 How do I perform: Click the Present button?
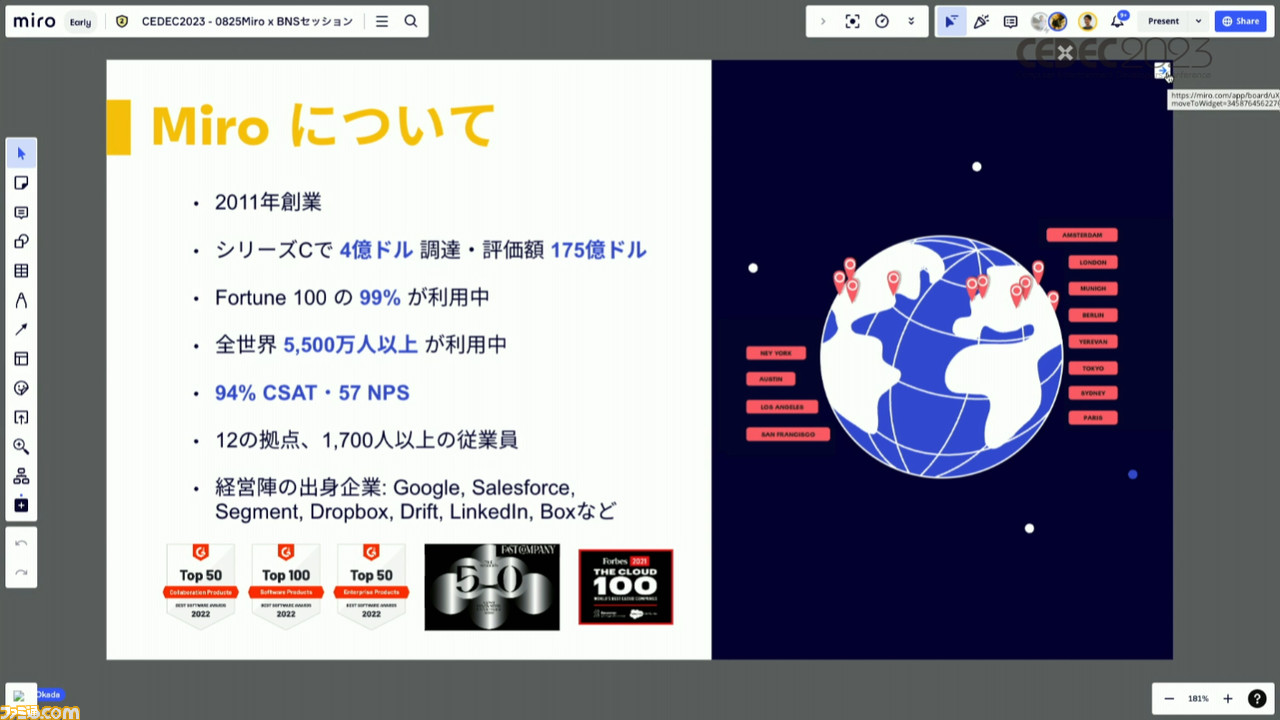click(x=1163, y=21)
